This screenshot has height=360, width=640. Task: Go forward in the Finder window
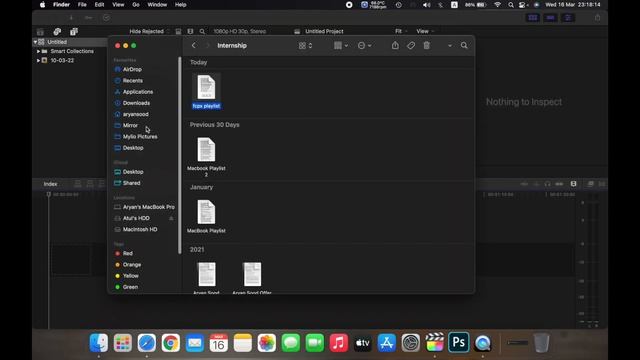207,45
